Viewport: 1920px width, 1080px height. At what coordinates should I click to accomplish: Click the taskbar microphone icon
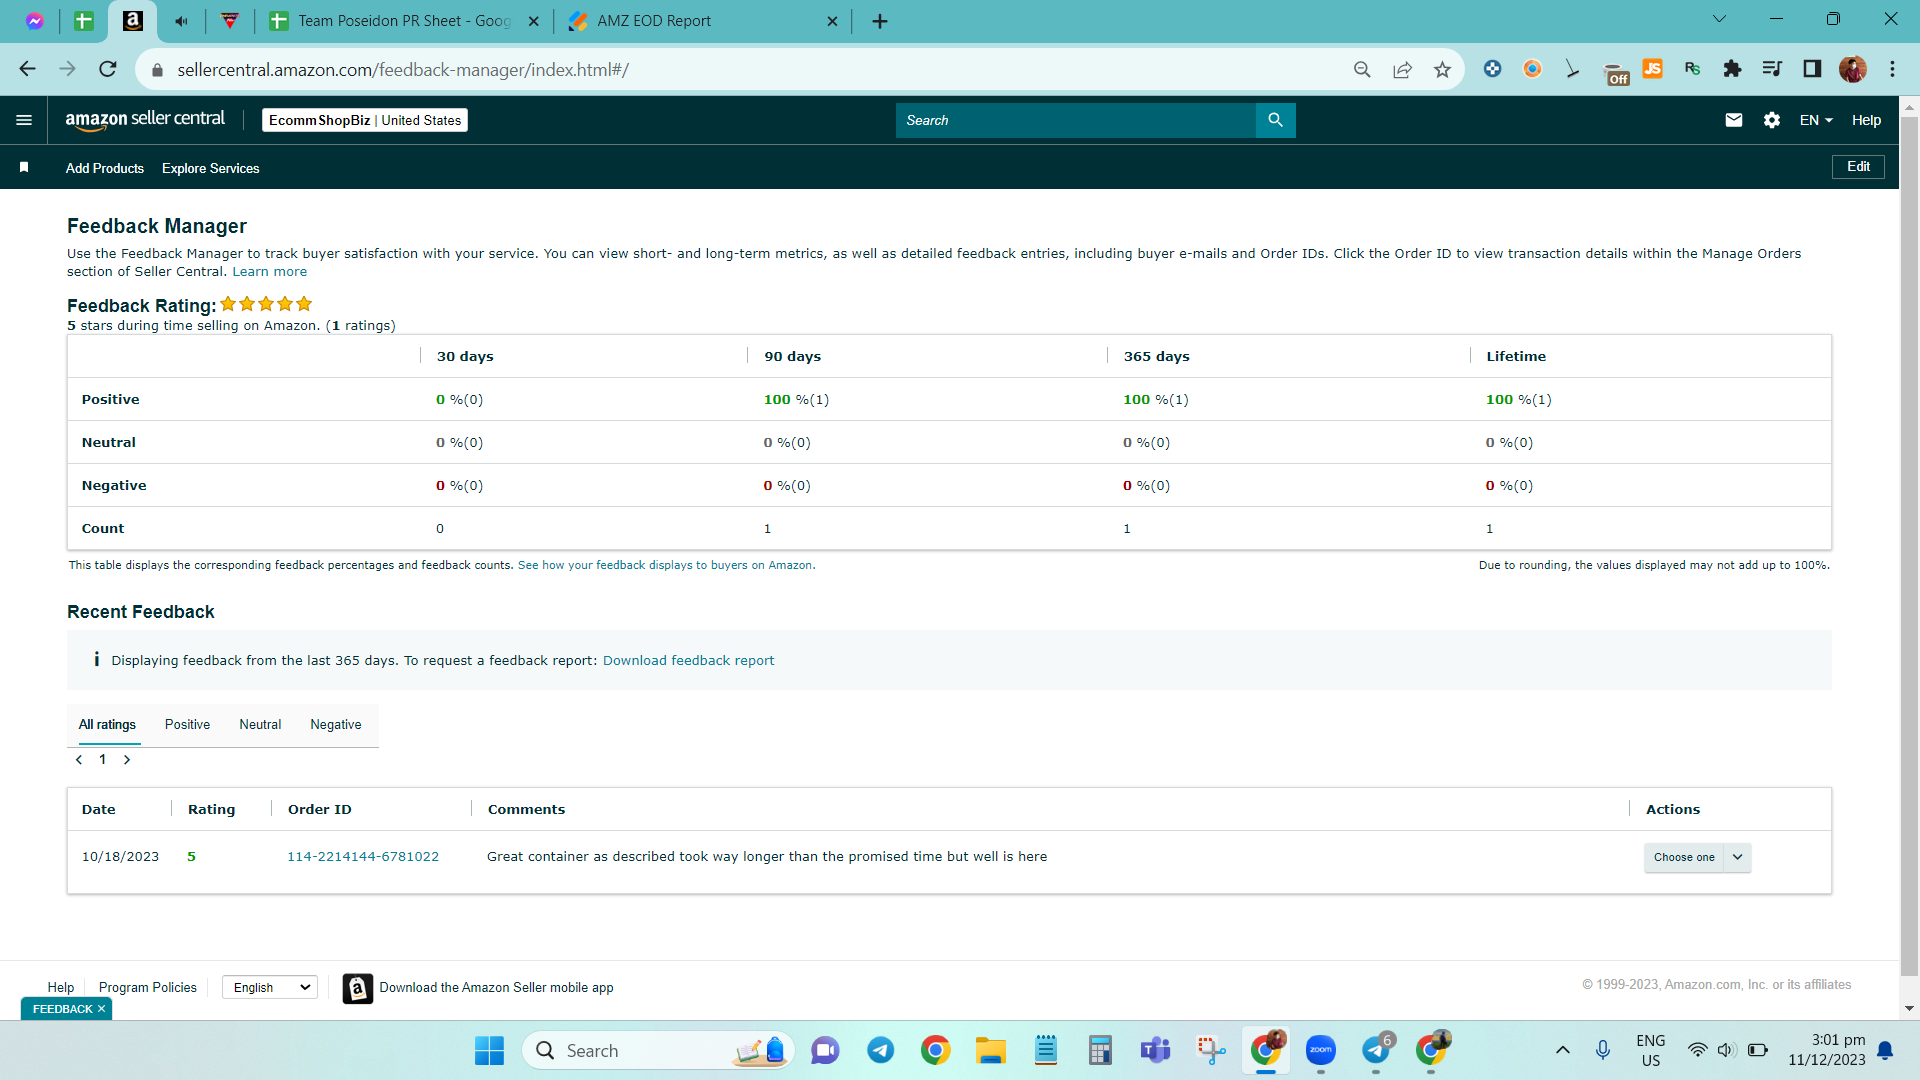coord(1603,1050)
